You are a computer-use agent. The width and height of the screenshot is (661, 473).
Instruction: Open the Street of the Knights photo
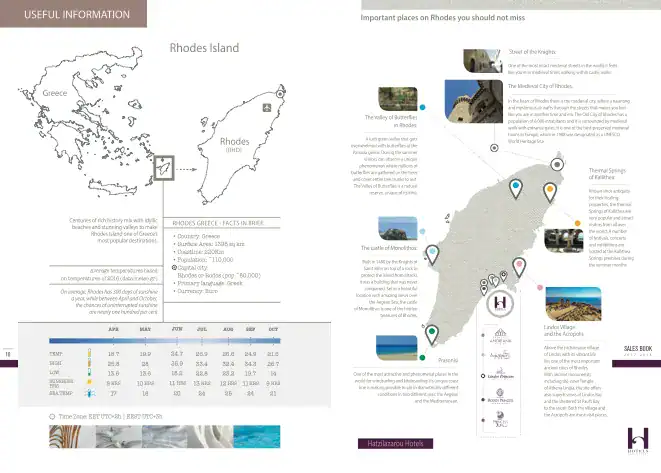click(483, 61)
